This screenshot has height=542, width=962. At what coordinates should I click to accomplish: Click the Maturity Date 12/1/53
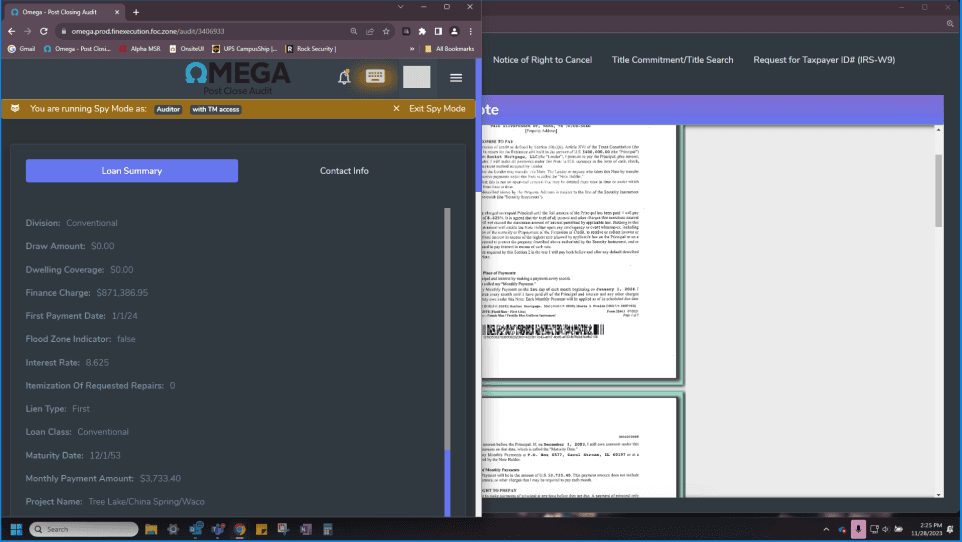(105, 455)
